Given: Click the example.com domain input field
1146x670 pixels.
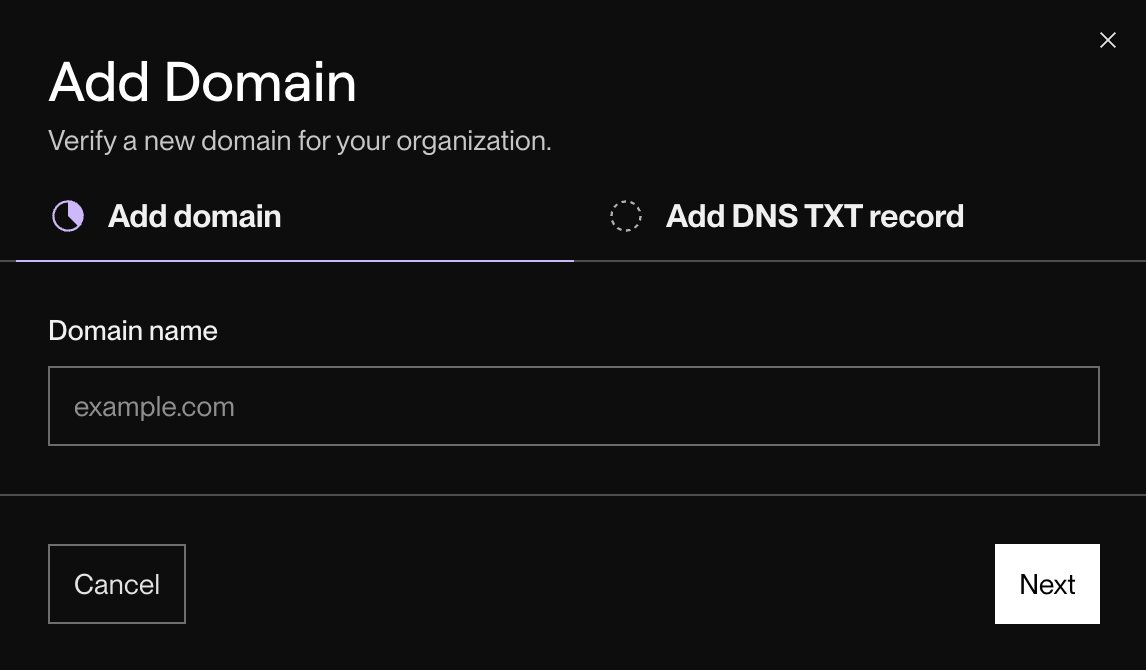Looking at the screenshot, I should click(573, 405).
